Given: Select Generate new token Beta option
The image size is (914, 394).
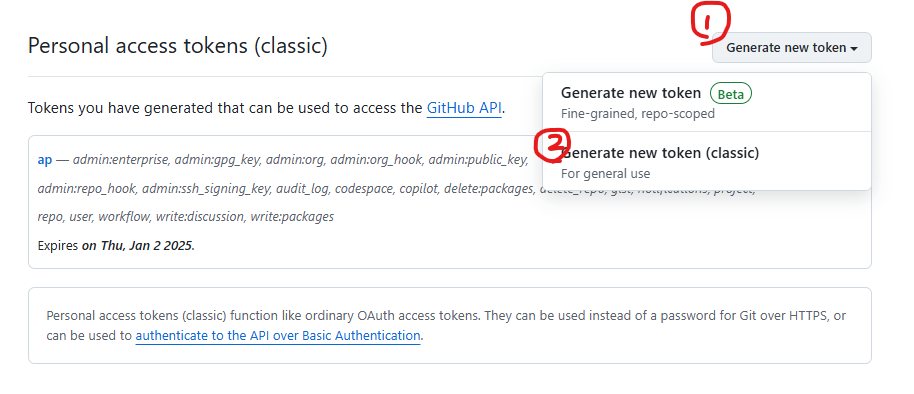Looking at the screenshot, I should point(706,102).
